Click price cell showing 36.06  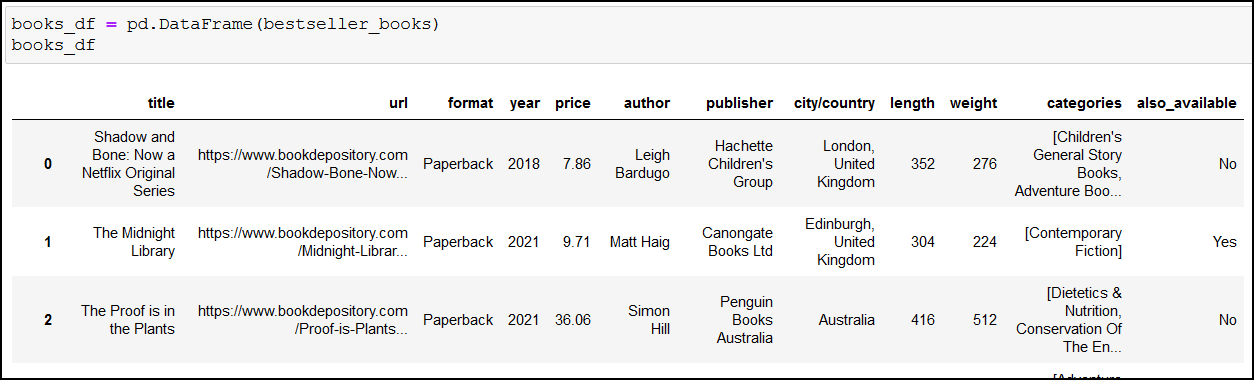pos(572,320)
